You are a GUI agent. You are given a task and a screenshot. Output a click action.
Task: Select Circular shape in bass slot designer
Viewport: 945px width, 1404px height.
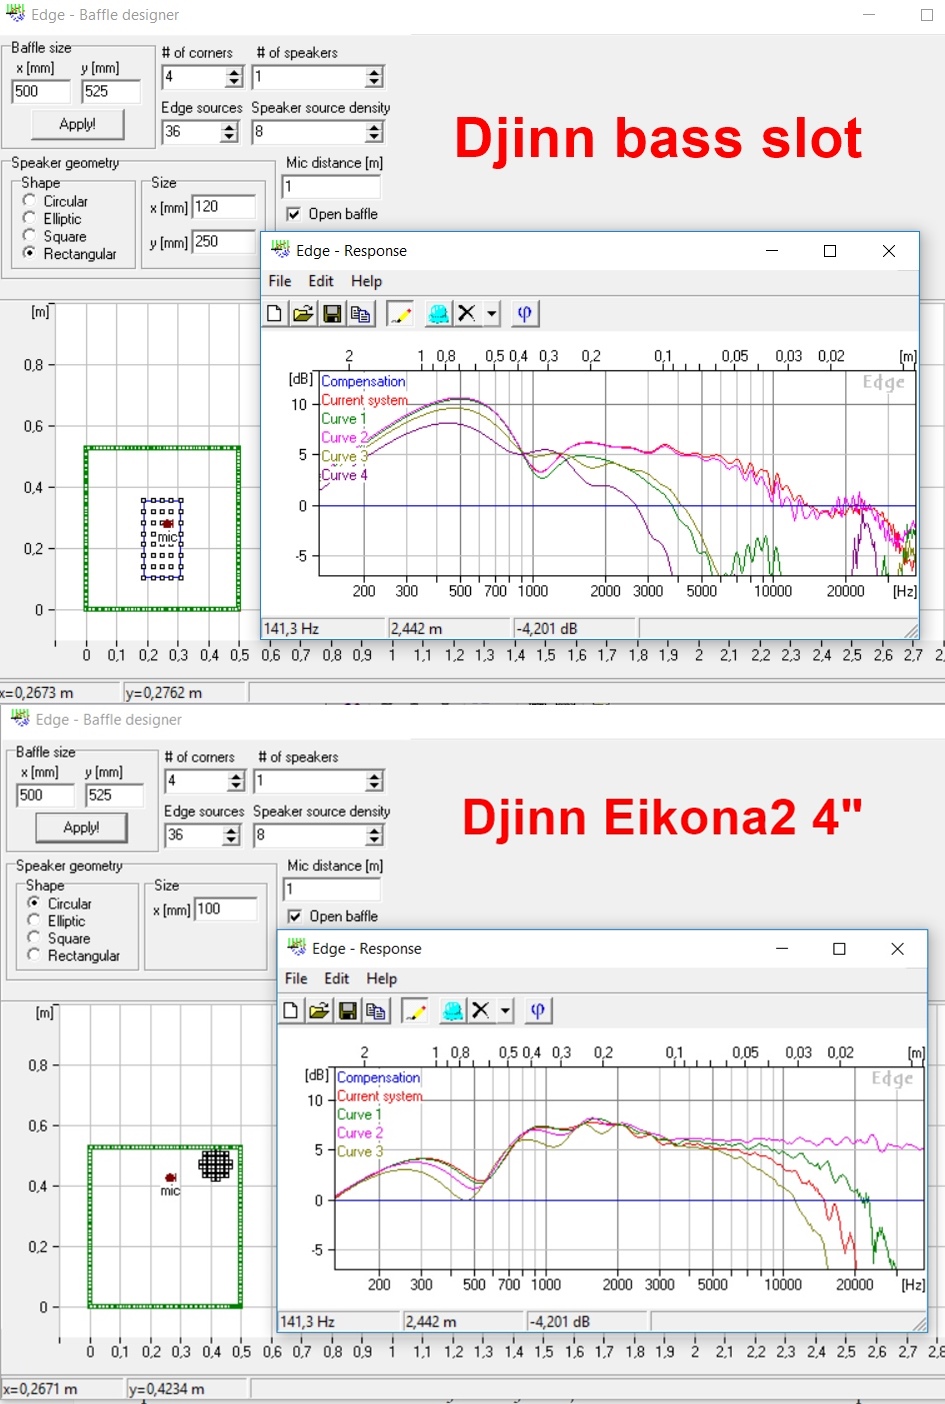click(30, 200)
